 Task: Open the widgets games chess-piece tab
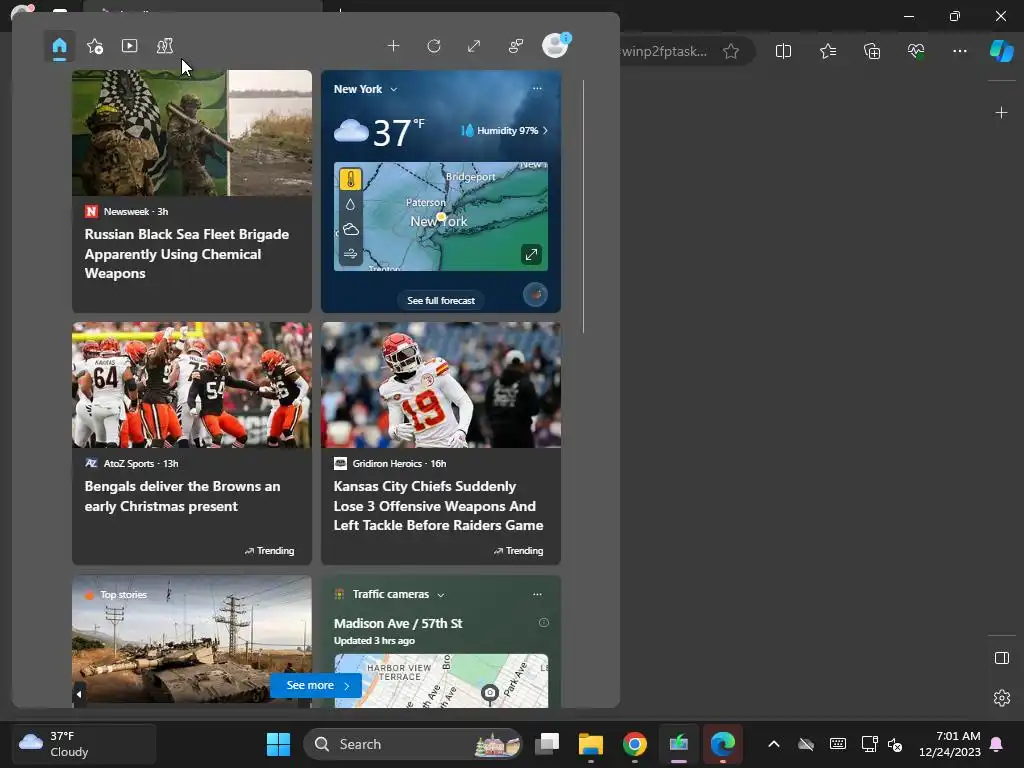tap(165, 46)
